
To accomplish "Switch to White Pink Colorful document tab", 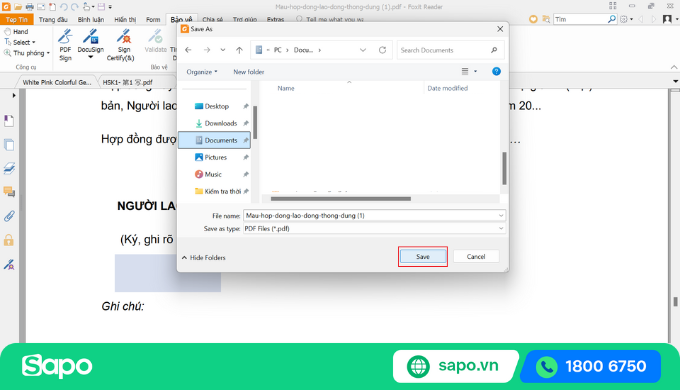I will pyautogui.click(x=56, y=82).
